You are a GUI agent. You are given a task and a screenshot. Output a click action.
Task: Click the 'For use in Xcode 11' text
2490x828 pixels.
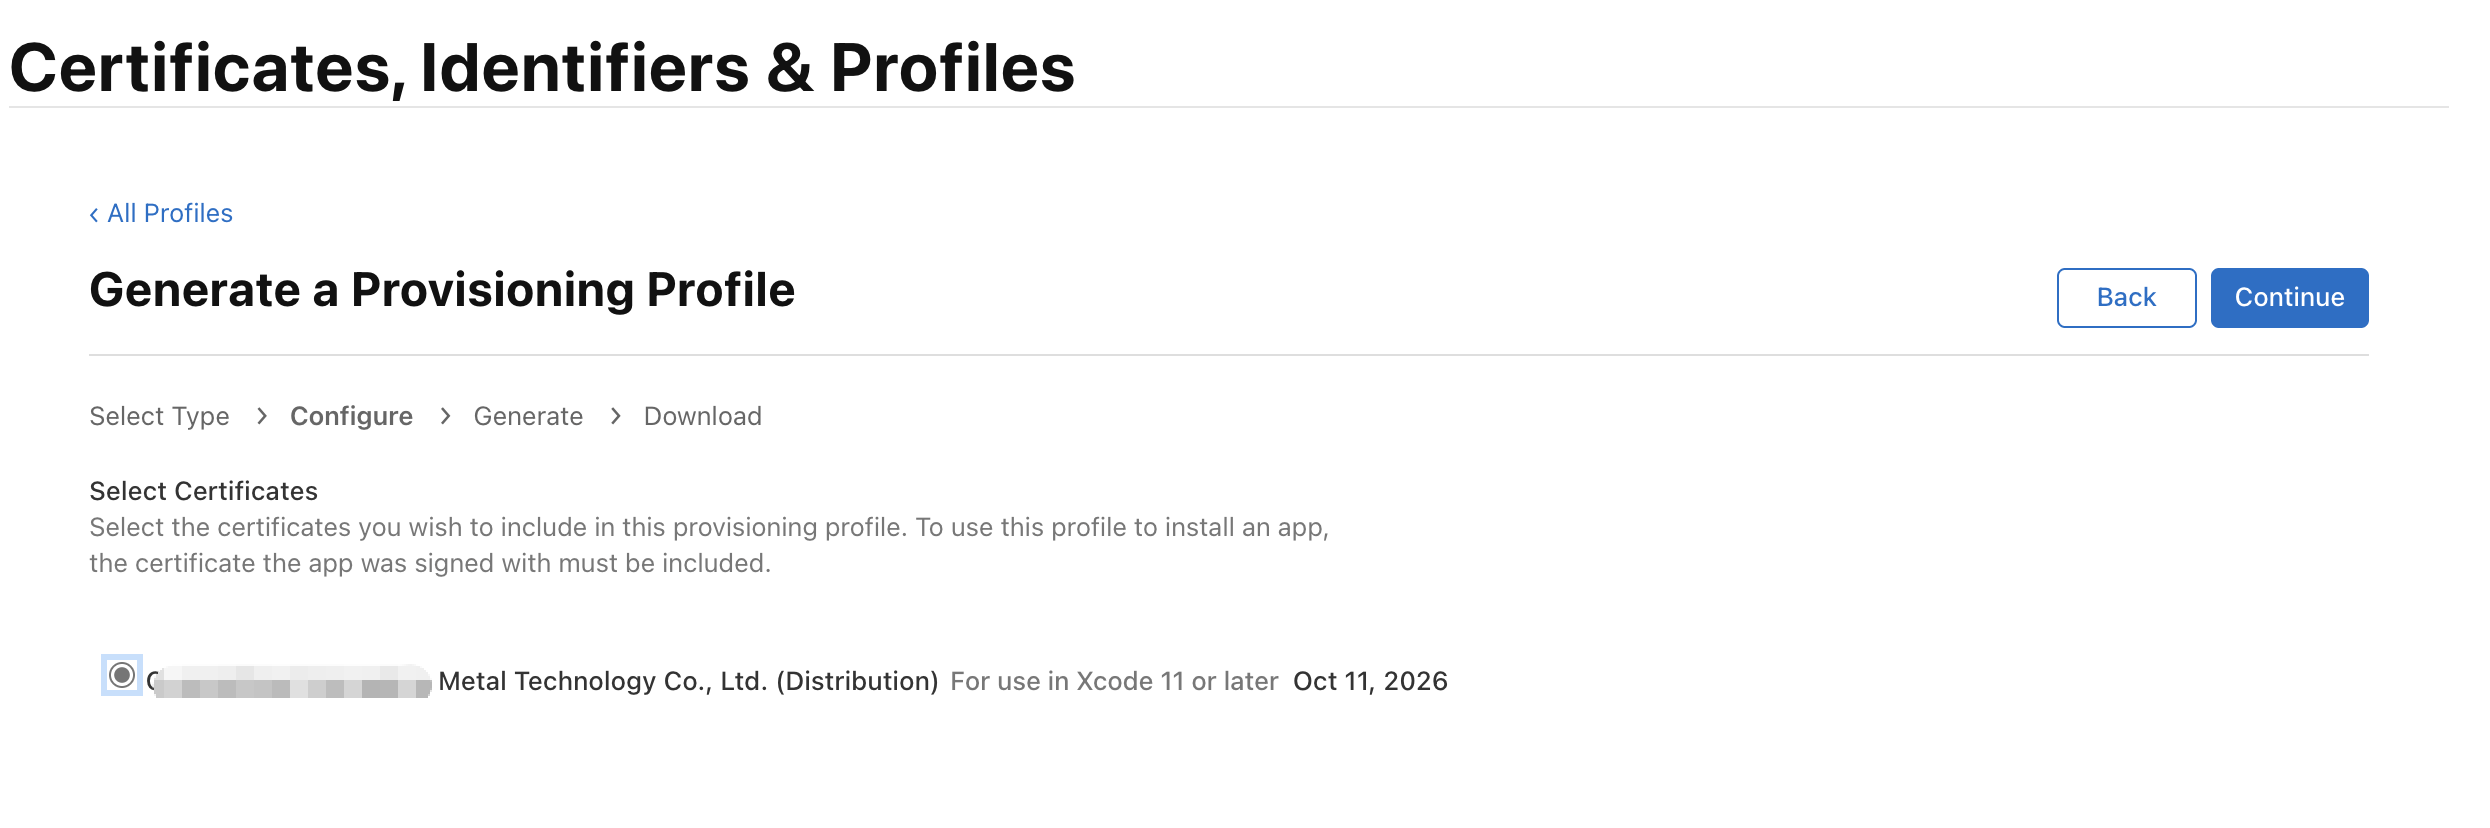tap(1113, 681)
